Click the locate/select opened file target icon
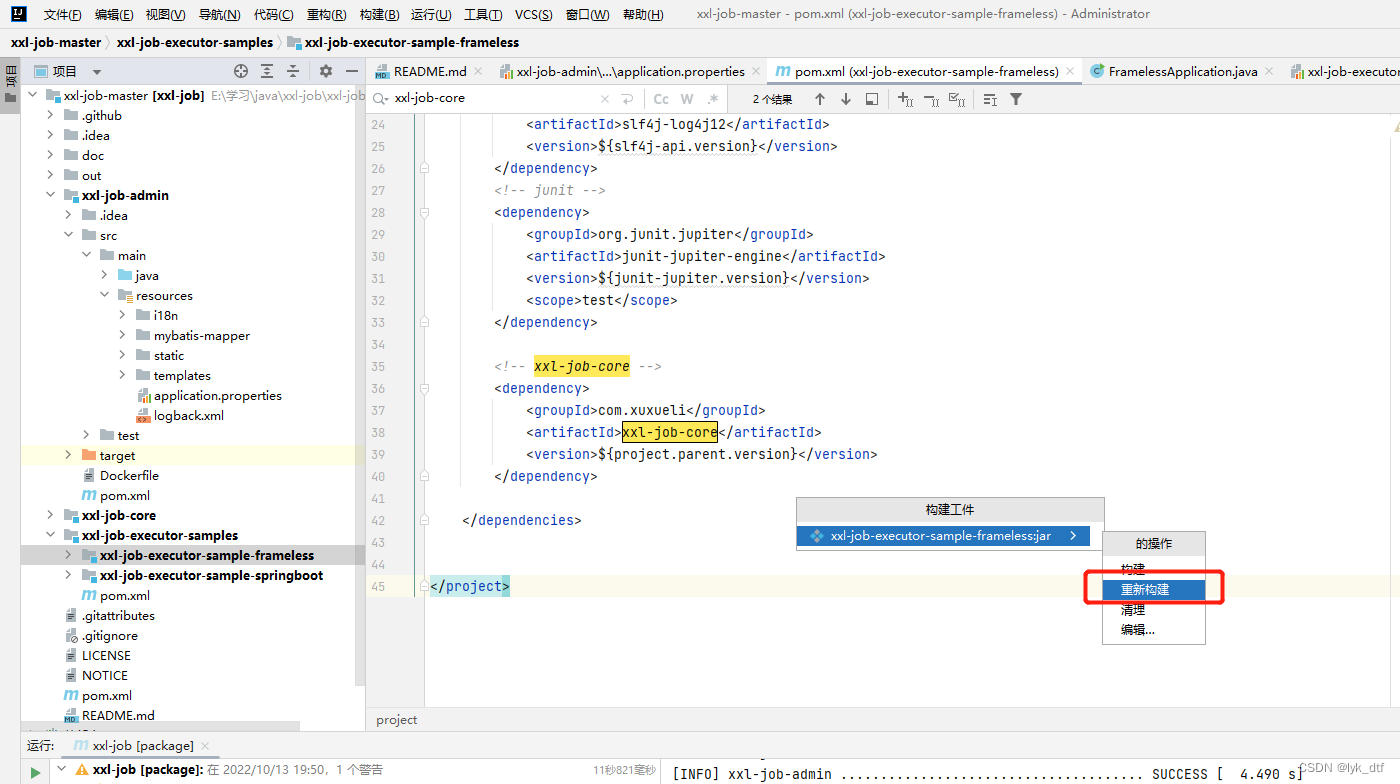 tap(241, 71)
